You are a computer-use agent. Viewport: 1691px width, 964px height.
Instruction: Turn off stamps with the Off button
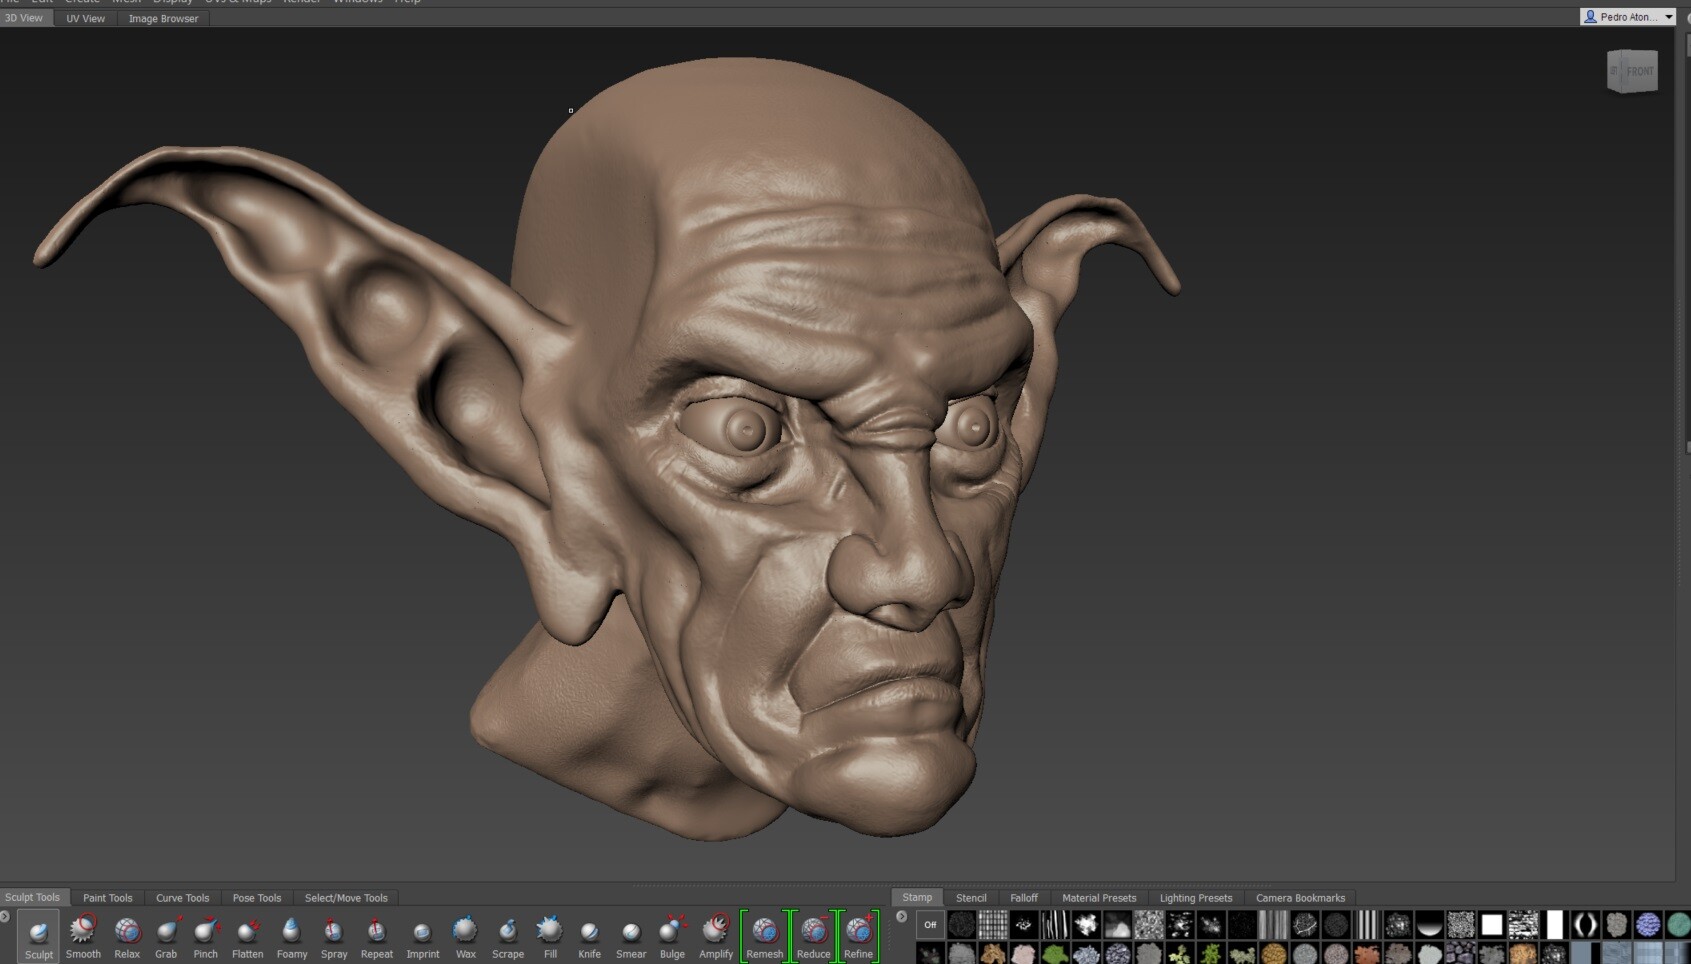pos(931,925)
